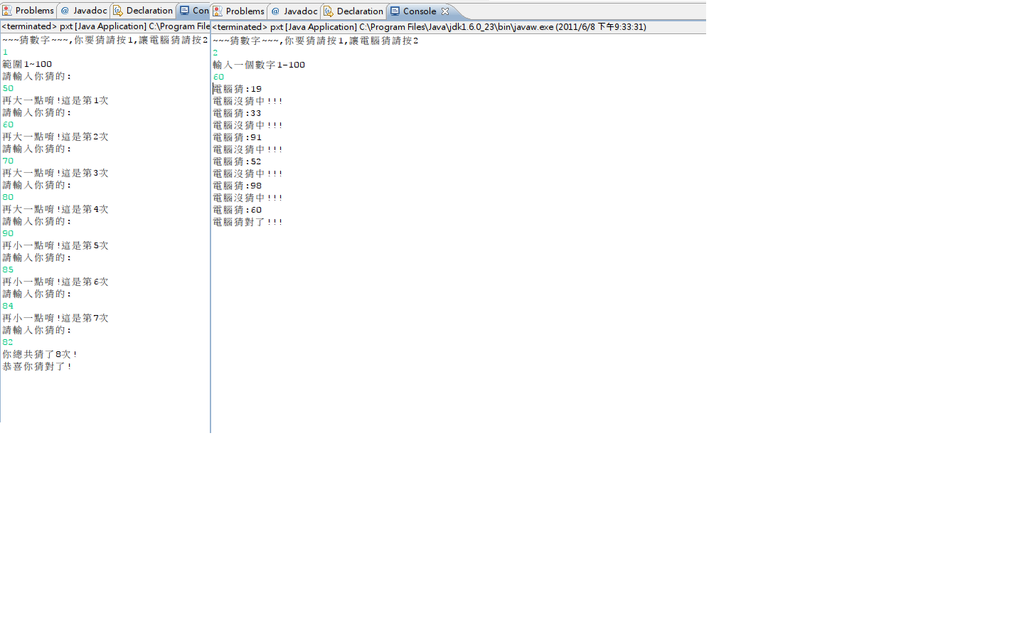Click the line ending '這是第6次'

point(56,281)
